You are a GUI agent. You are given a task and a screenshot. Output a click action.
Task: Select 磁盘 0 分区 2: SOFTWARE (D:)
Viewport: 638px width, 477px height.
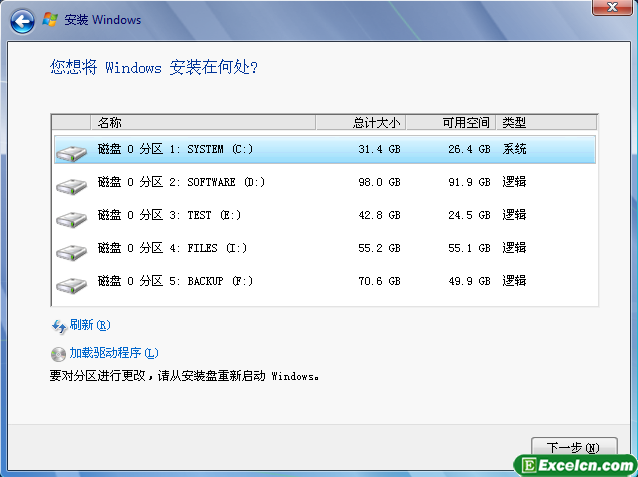click(x=325, y=182)
